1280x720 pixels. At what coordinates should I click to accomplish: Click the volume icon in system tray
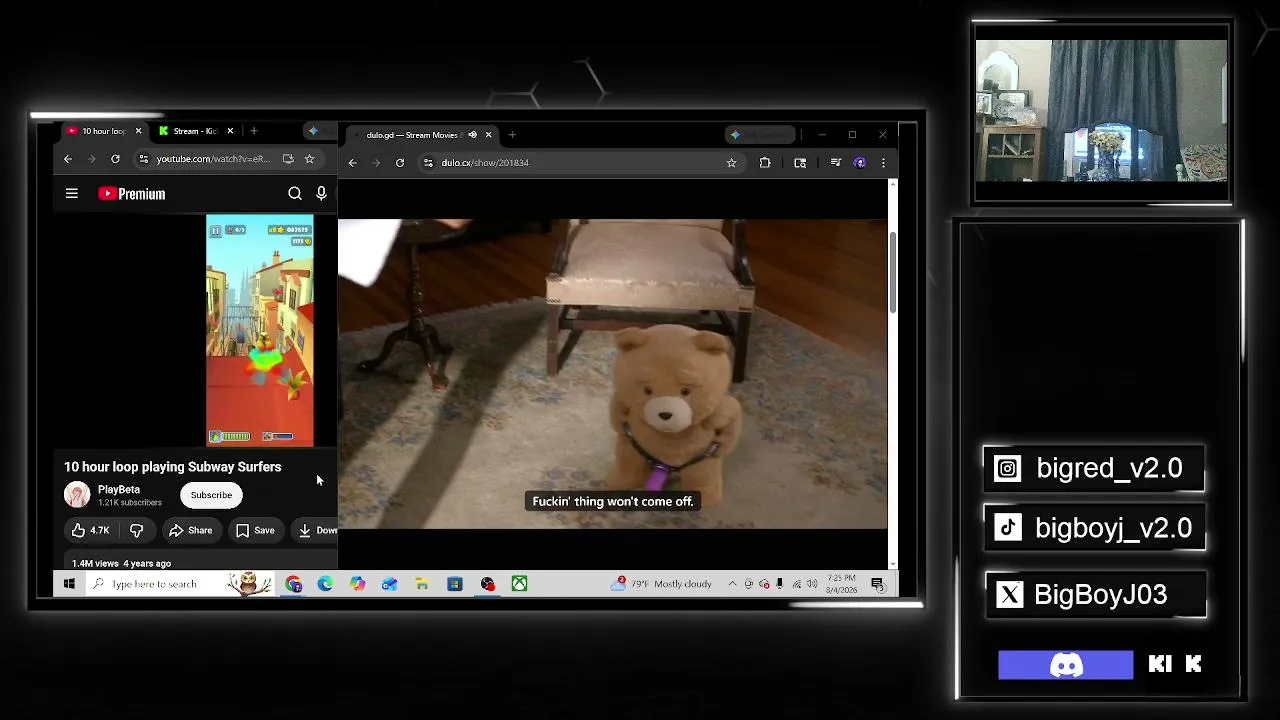click(812, 584)
